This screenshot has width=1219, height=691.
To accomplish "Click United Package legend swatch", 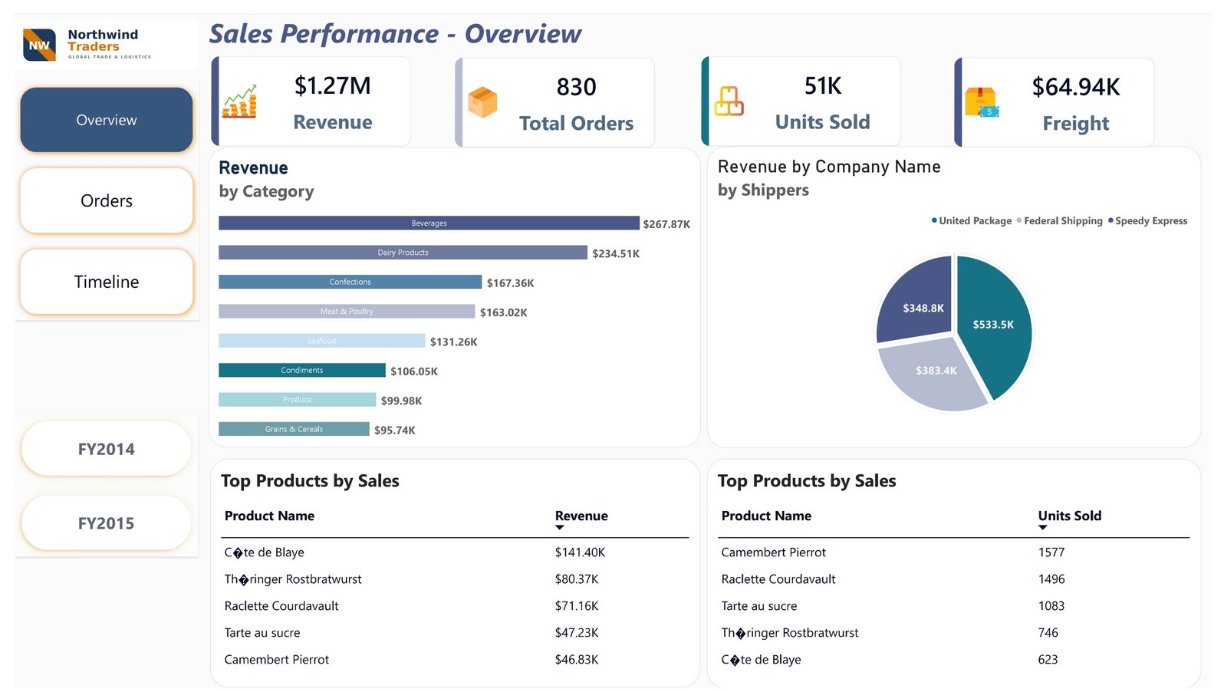I will 934,221.
